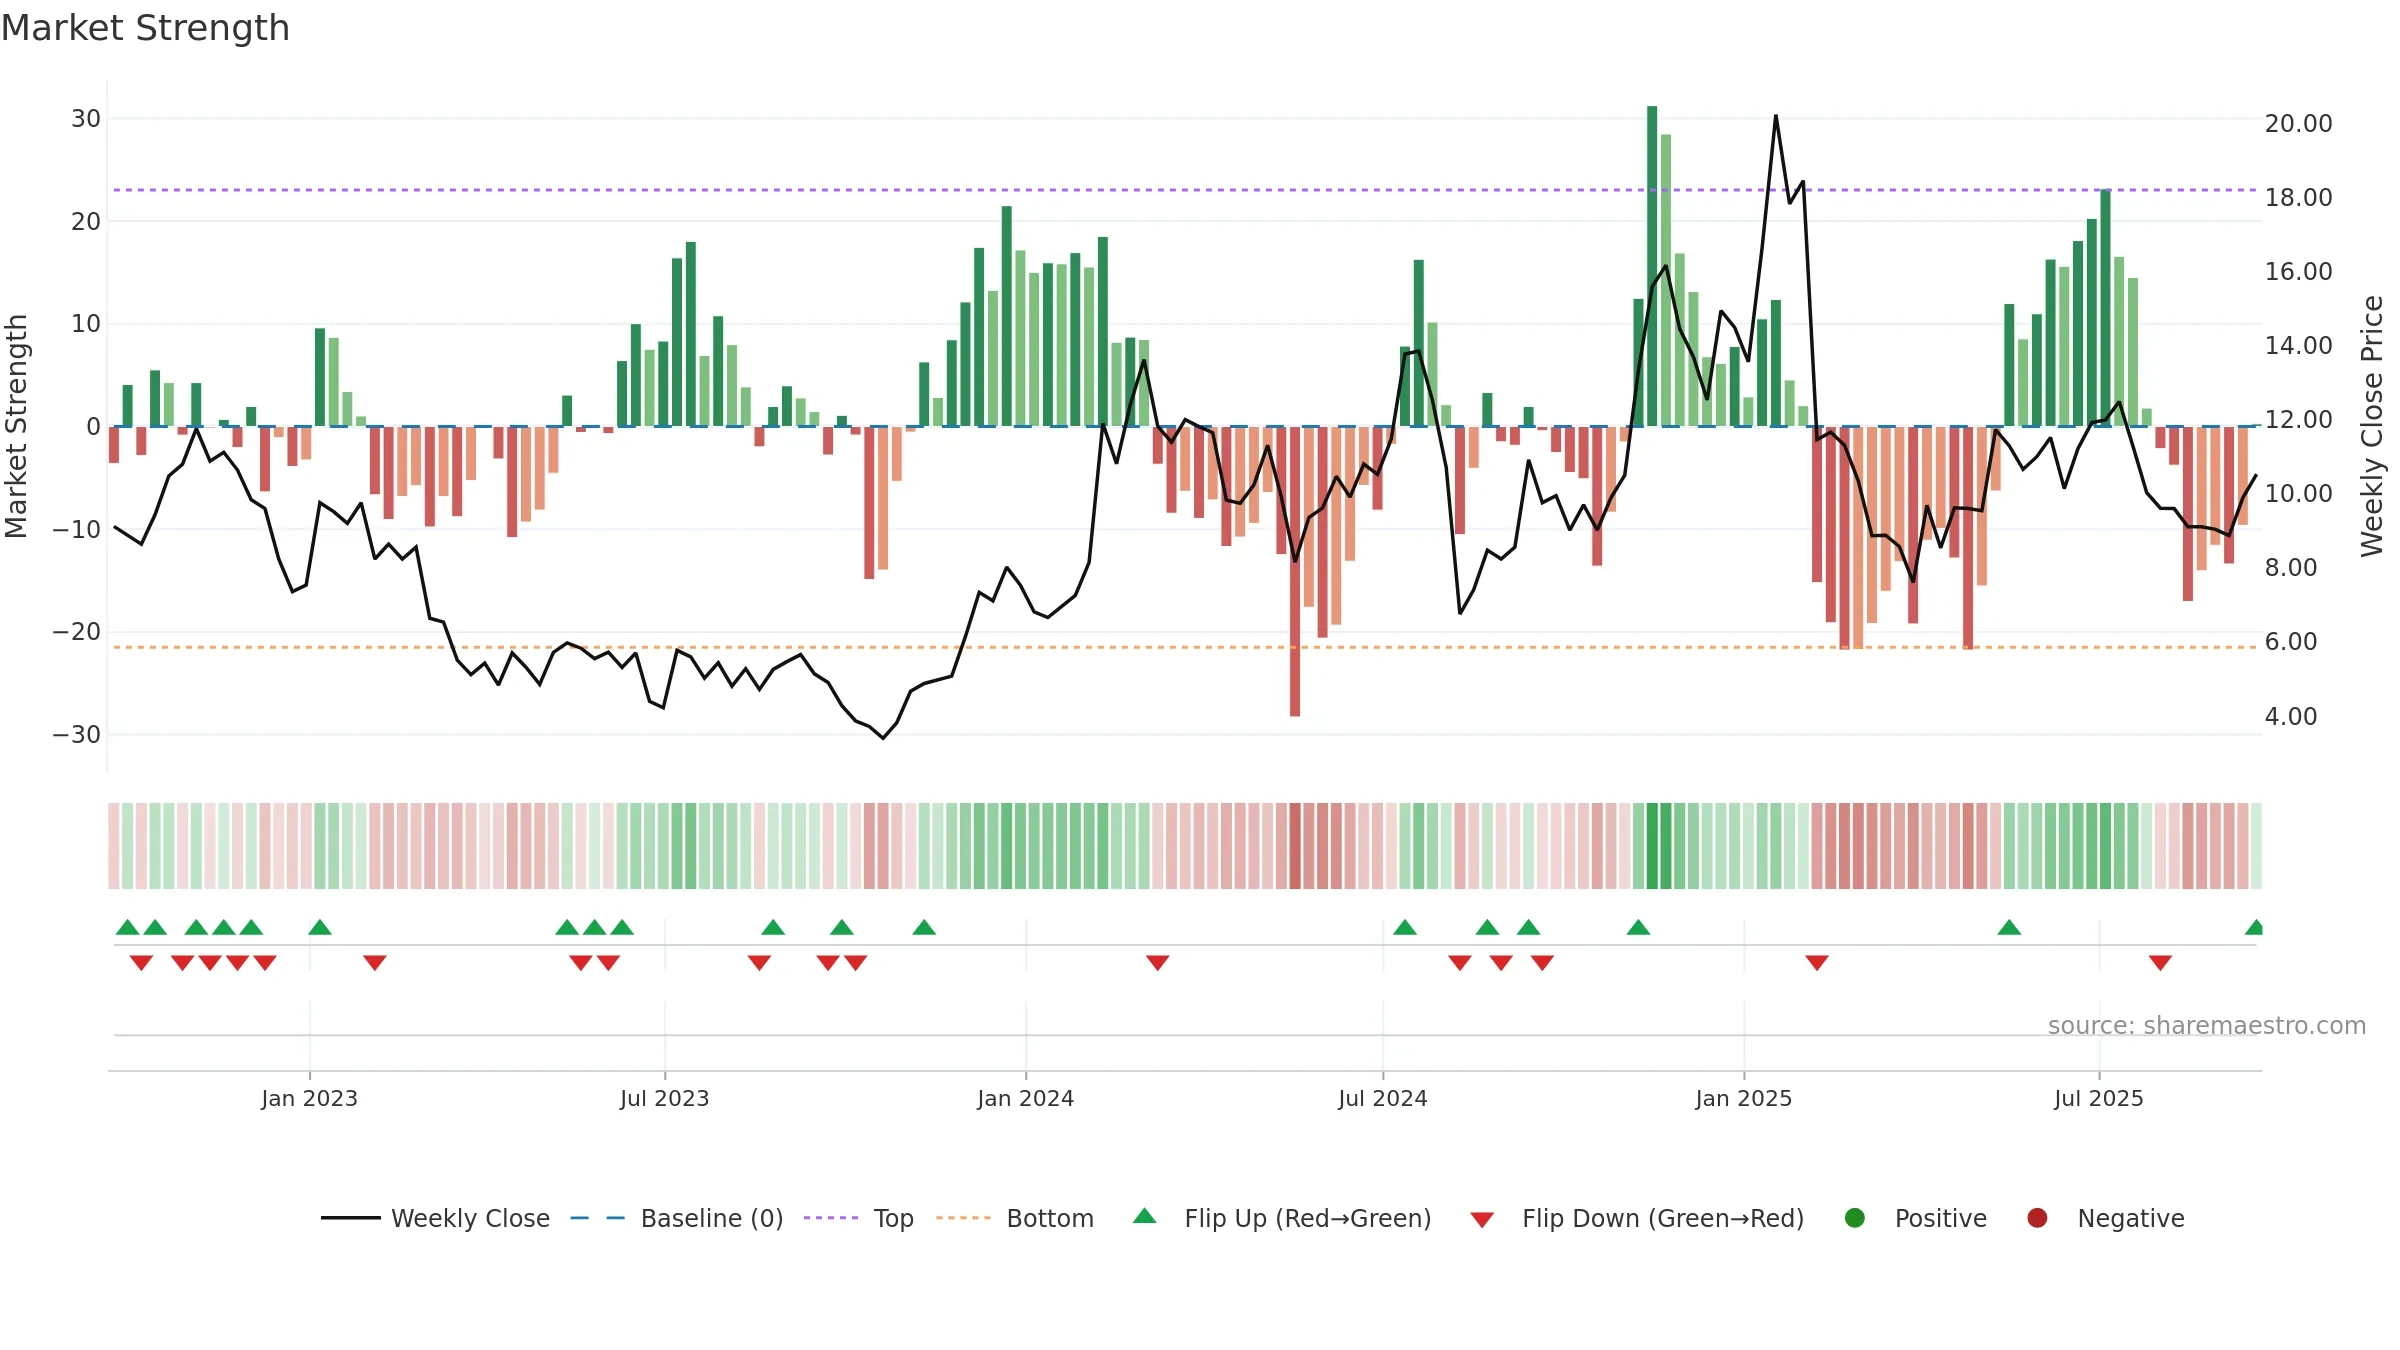Toggle the Weekly Close legend entry
2400x1350 pixels.
click(x=435, y=1218)
